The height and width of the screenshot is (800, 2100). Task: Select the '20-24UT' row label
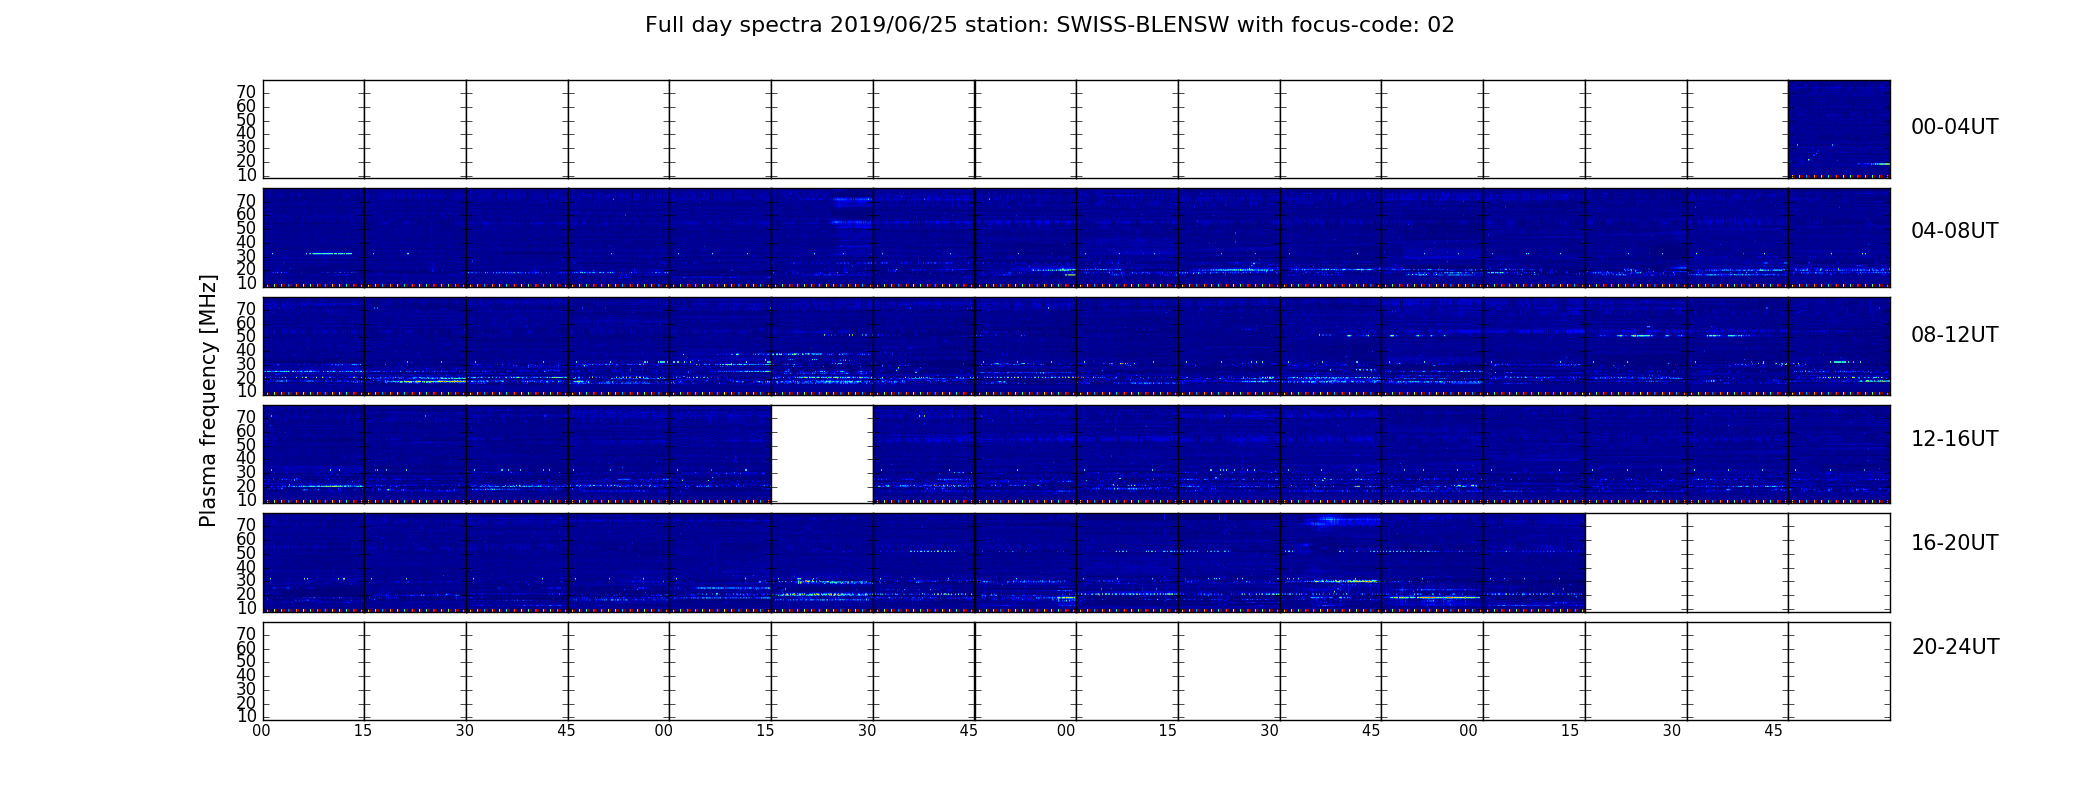1955,647
